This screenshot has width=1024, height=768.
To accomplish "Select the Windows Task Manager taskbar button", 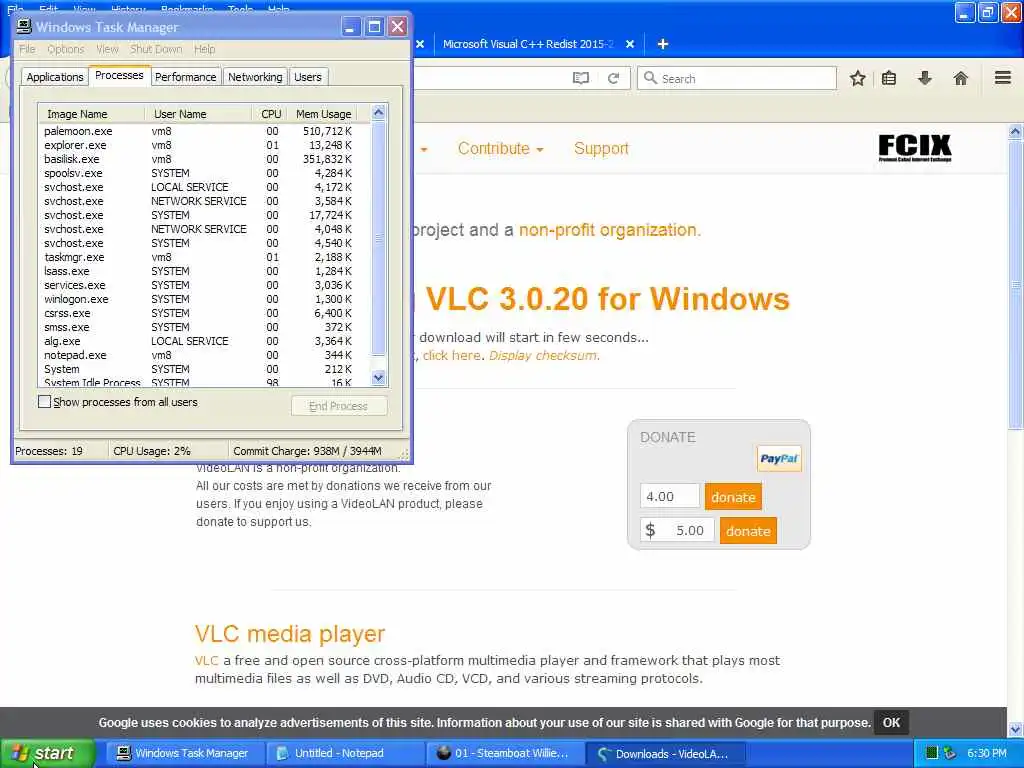I will [185, 753].
